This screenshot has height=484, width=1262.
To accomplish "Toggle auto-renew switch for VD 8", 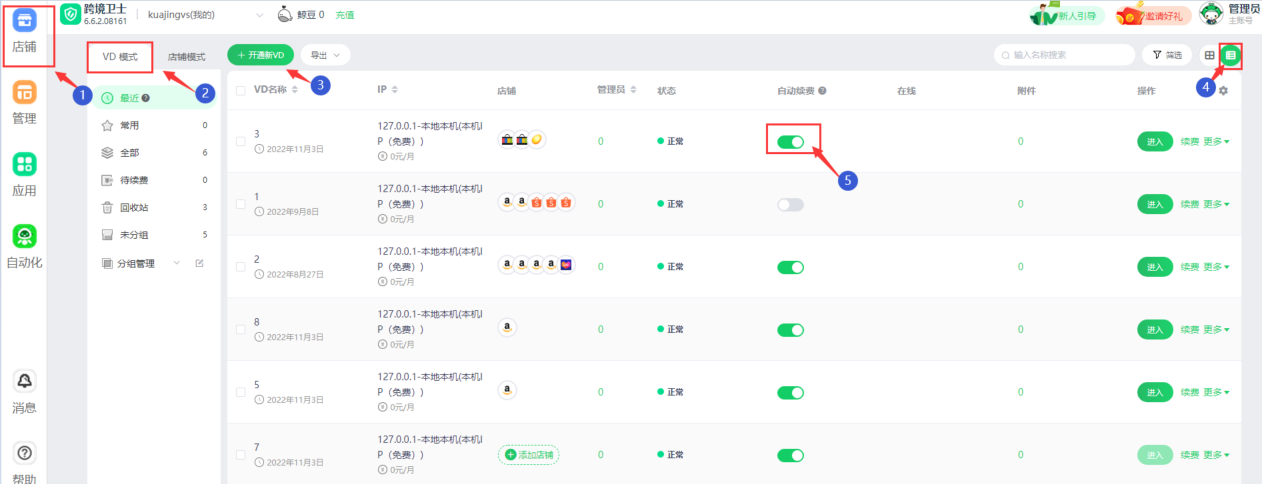I will [x=791, y=329].
